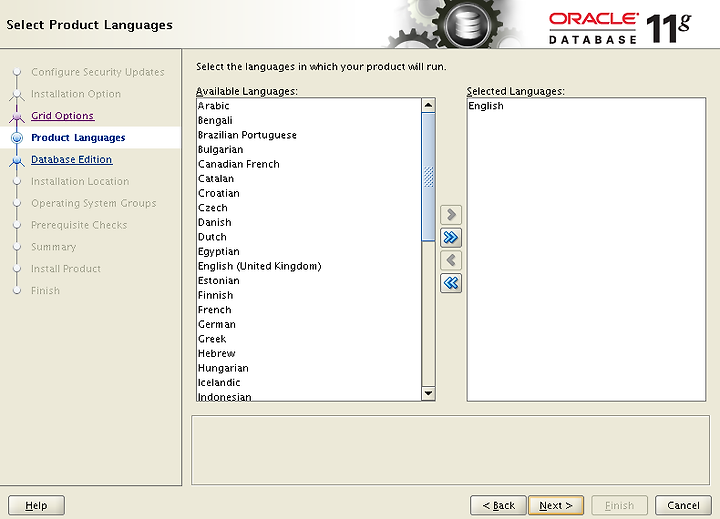Select Czech language entry

tap(309, 208)
